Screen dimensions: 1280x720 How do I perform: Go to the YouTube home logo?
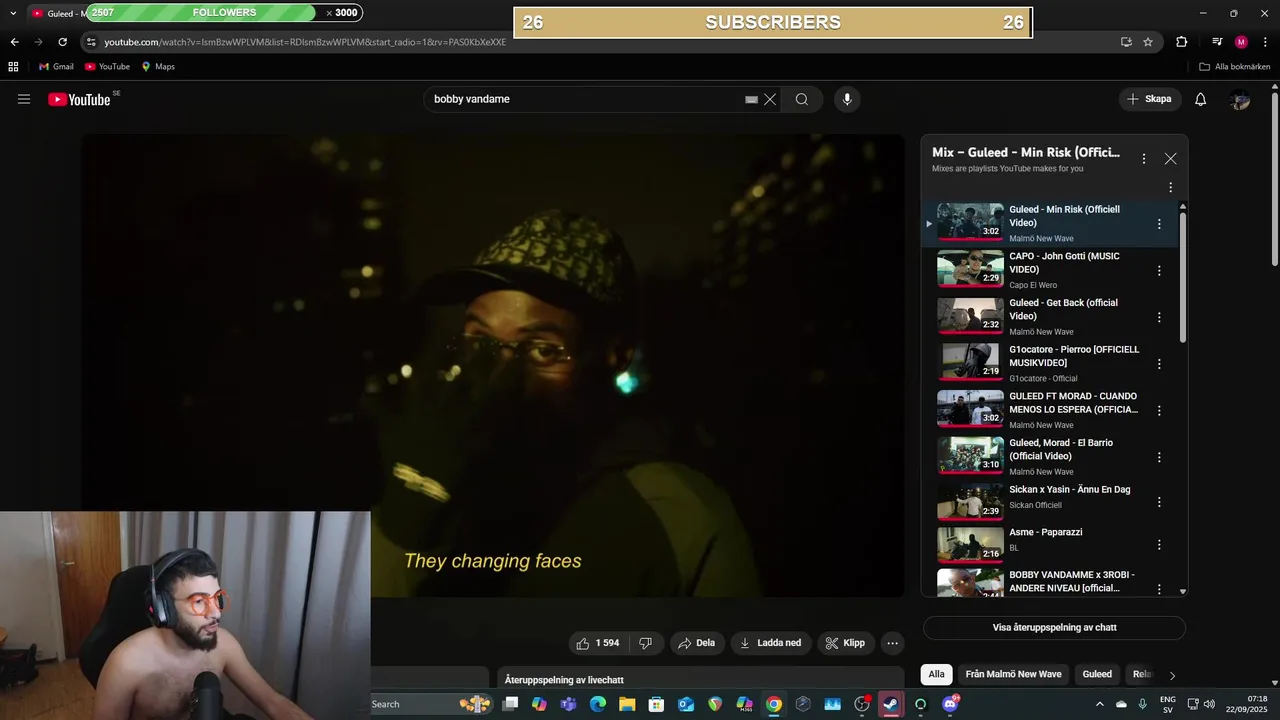79,99
